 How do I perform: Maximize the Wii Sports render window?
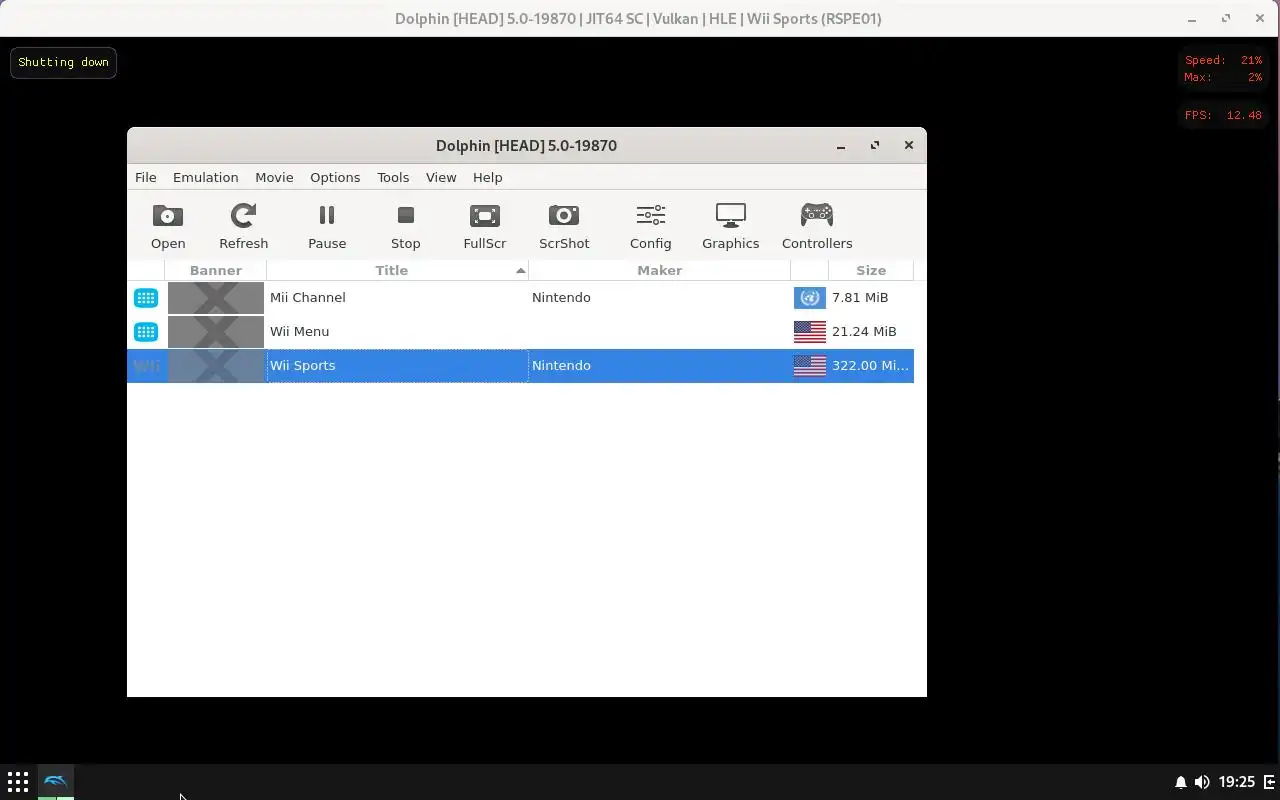pyautogui.click(x=1226, y=18)
